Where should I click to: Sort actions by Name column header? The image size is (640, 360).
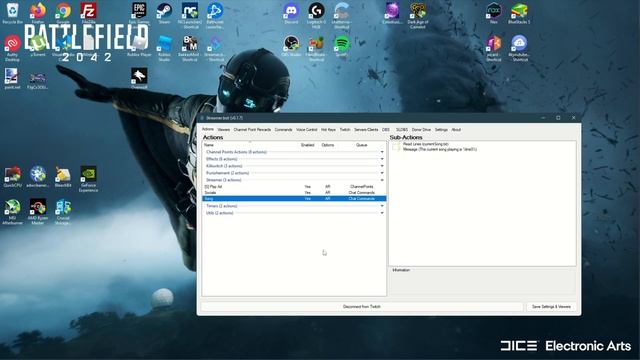point(209,145)
